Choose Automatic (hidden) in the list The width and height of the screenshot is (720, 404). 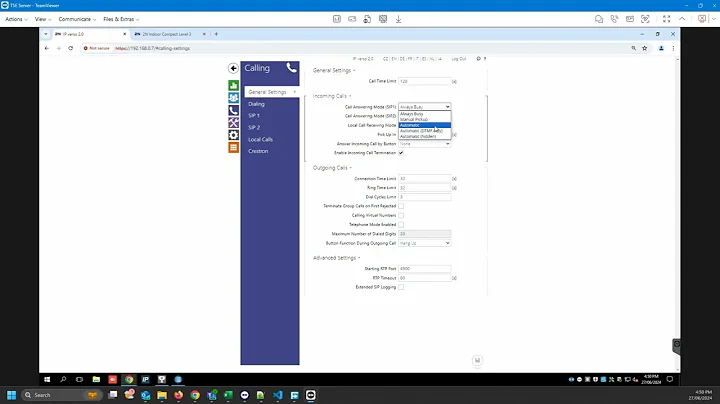point(424,136)
